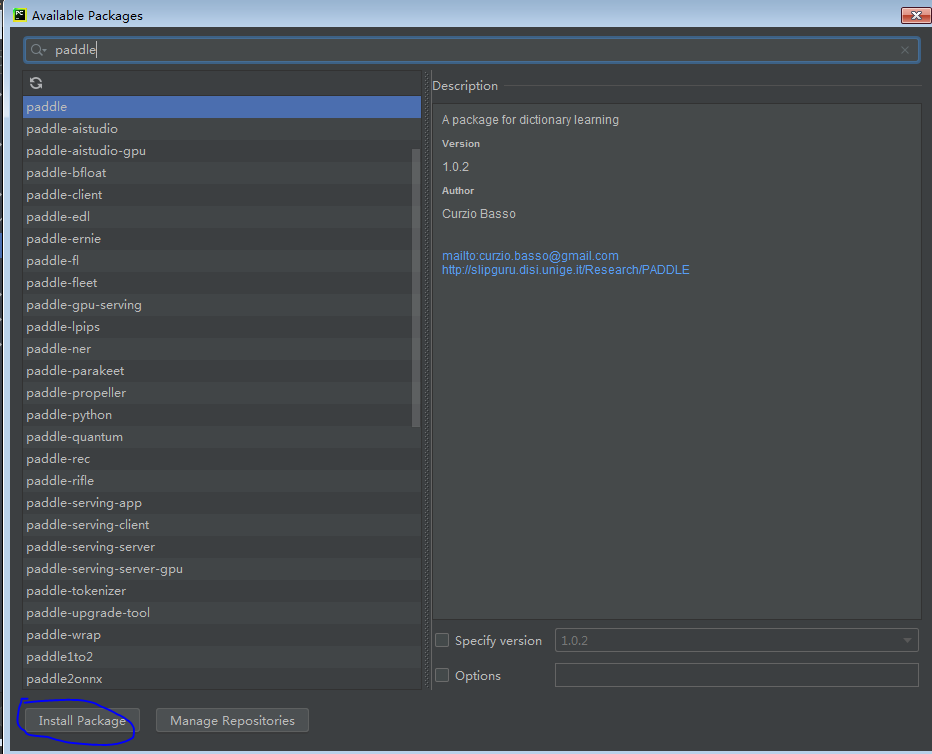Enable the Specify version checkbox
This screenshot has width=932, height=754.
click(x=442, y=640)
